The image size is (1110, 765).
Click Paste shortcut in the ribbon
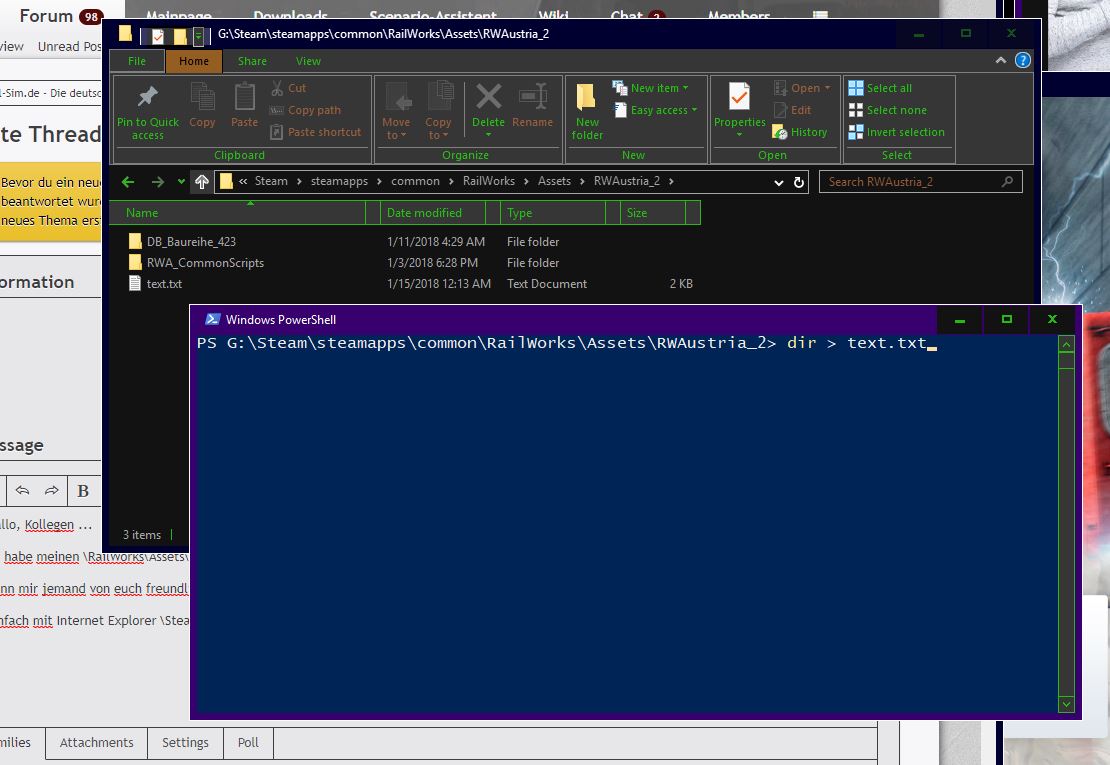pos(316,132)
